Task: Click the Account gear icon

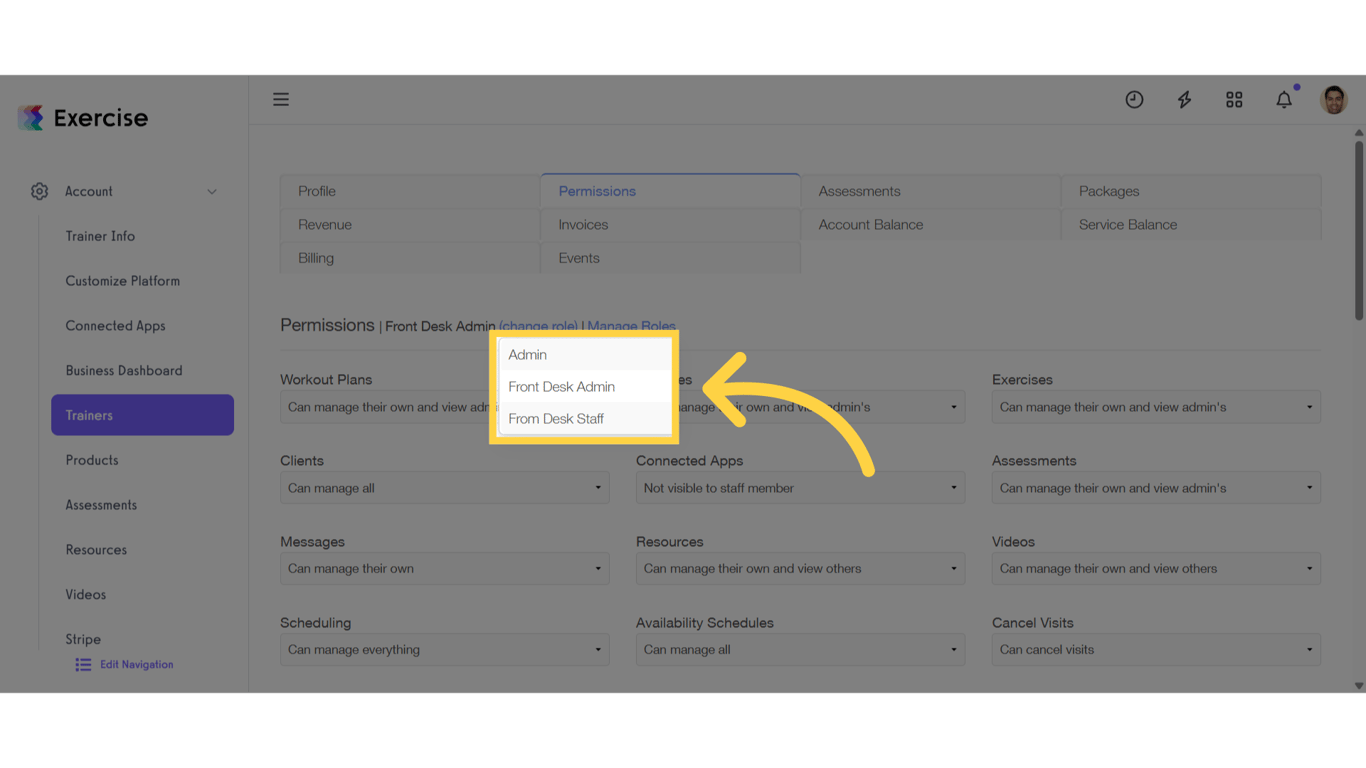Action: [x=39, y=191]
